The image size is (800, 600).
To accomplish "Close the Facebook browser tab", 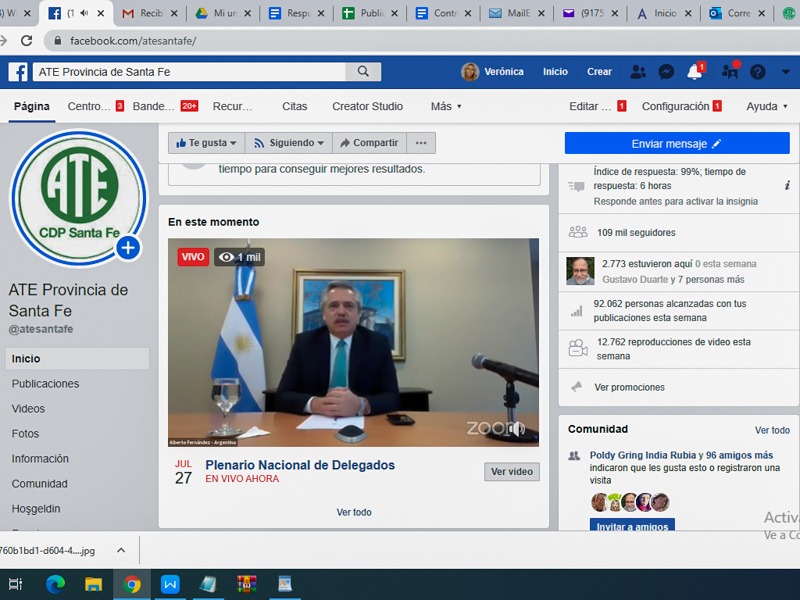I will 101,14.
